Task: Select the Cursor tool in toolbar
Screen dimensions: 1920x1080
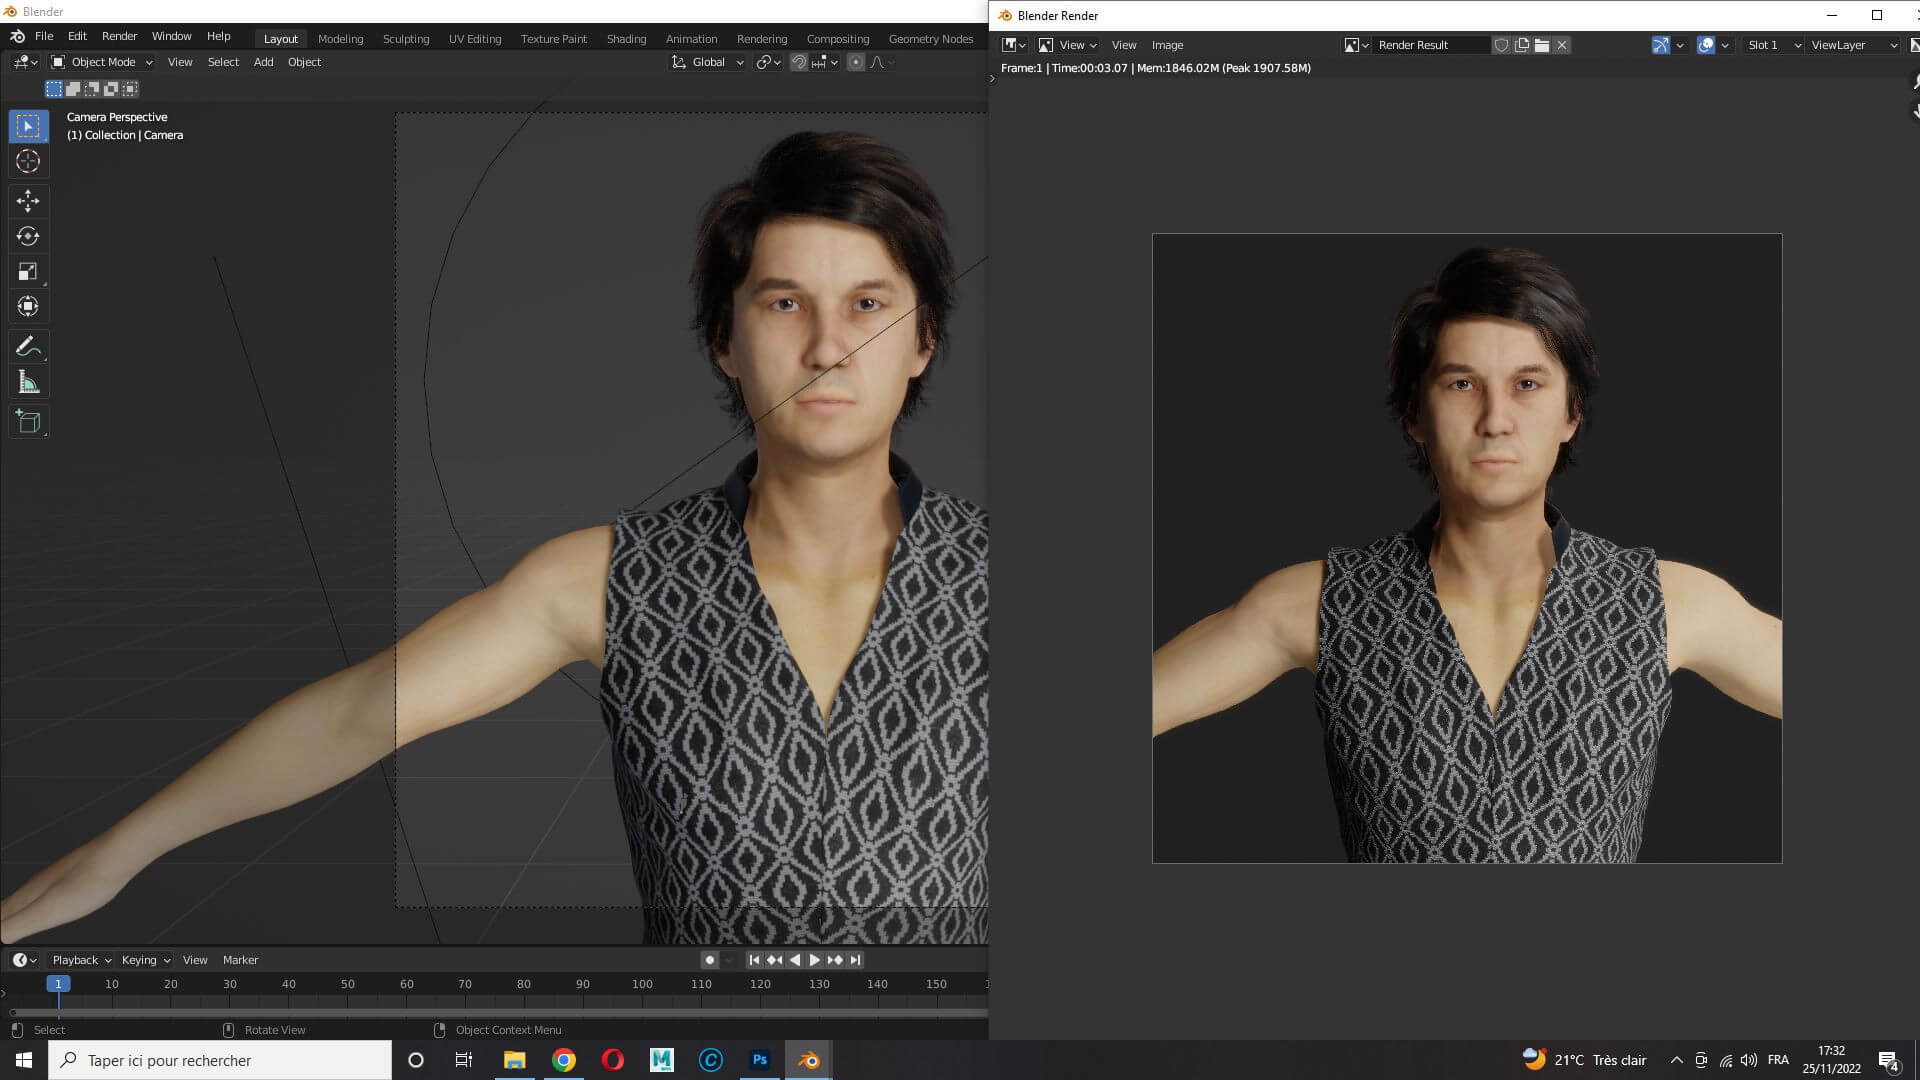Action: click(28, 161)
